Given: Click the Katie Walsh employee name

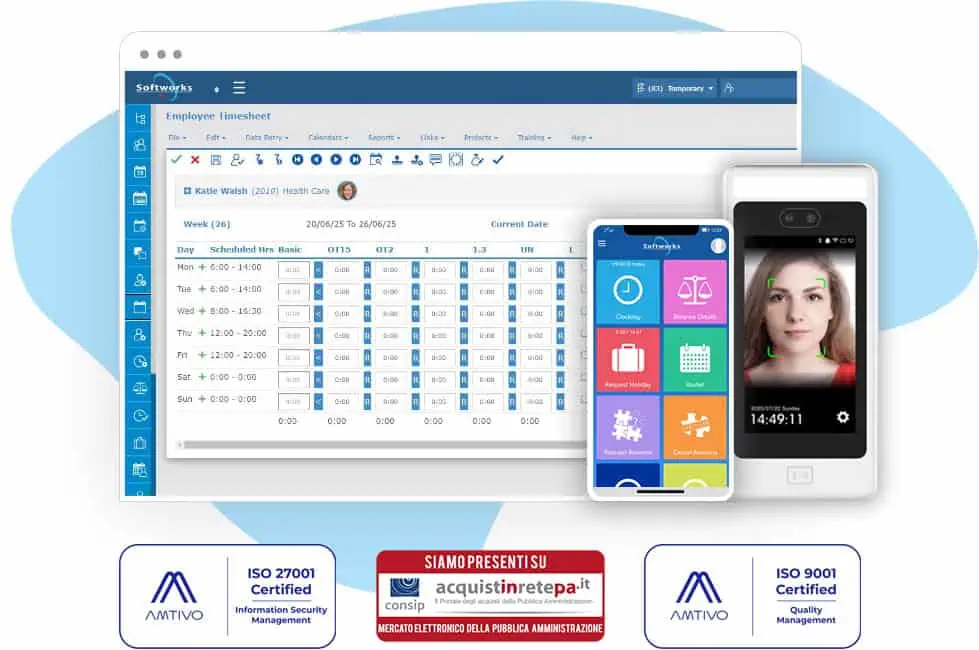Looking at the screenshot, I should tap(221, 191).
